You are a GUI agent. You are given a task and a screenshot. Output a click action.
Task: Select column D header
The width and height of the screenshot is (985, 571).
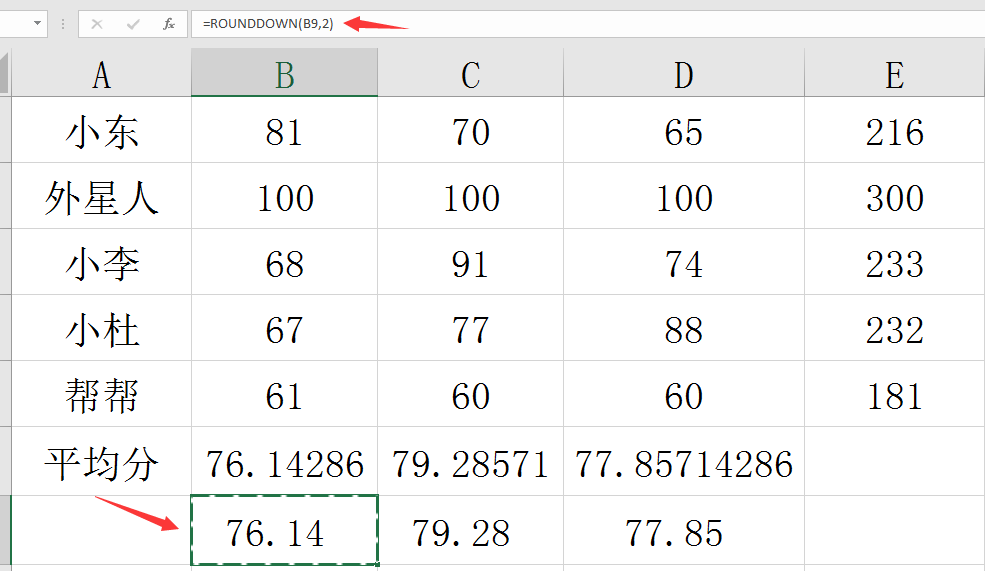click(683, 73)
